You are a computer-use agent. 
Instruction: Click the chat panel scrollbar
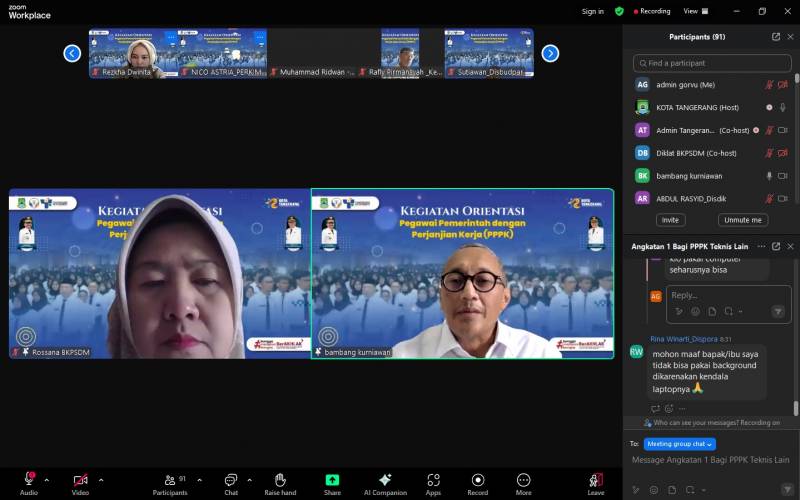pos(796,408)
